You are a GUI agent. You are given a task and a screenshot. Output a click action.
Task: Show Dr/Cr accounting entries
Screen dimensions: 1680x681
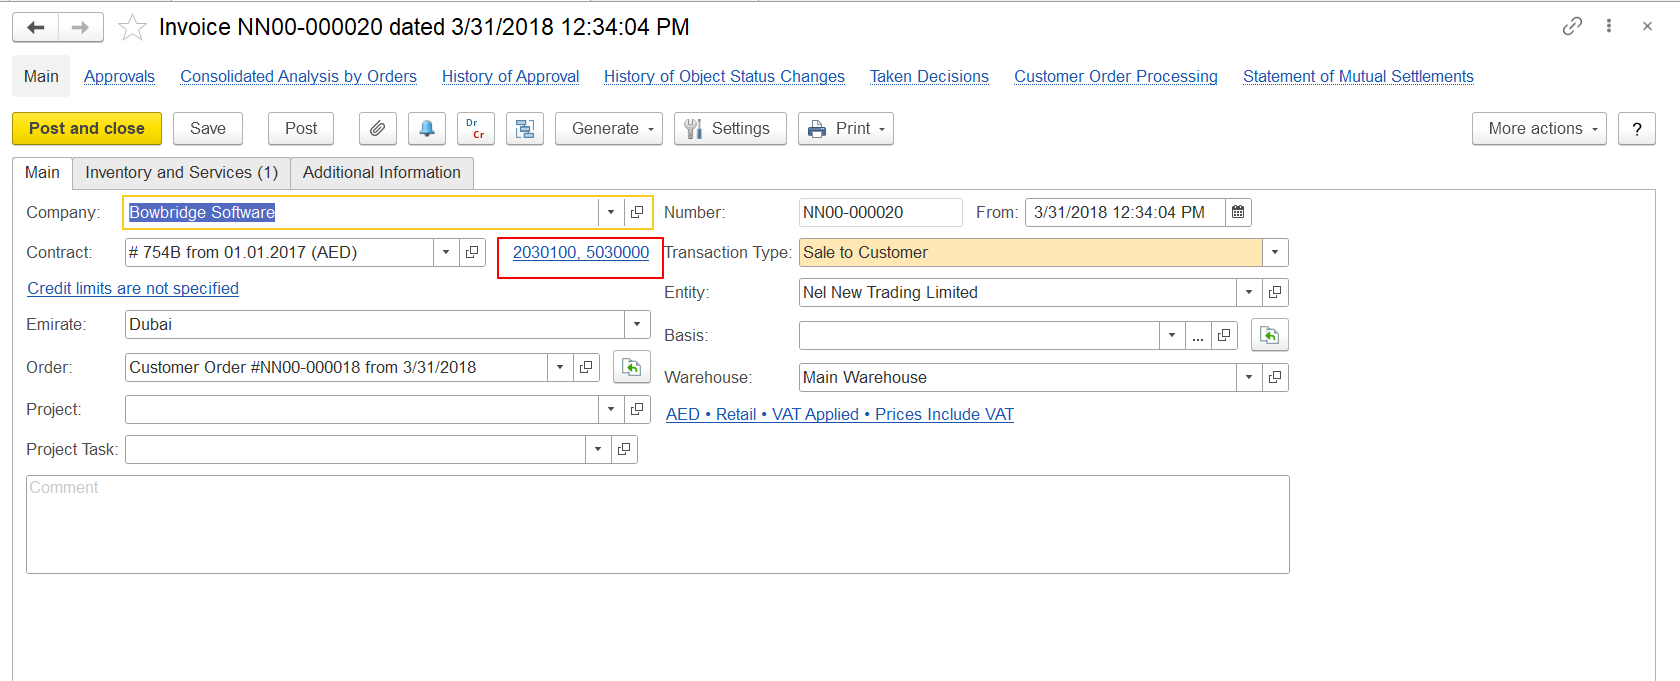[x=475, y=129]
